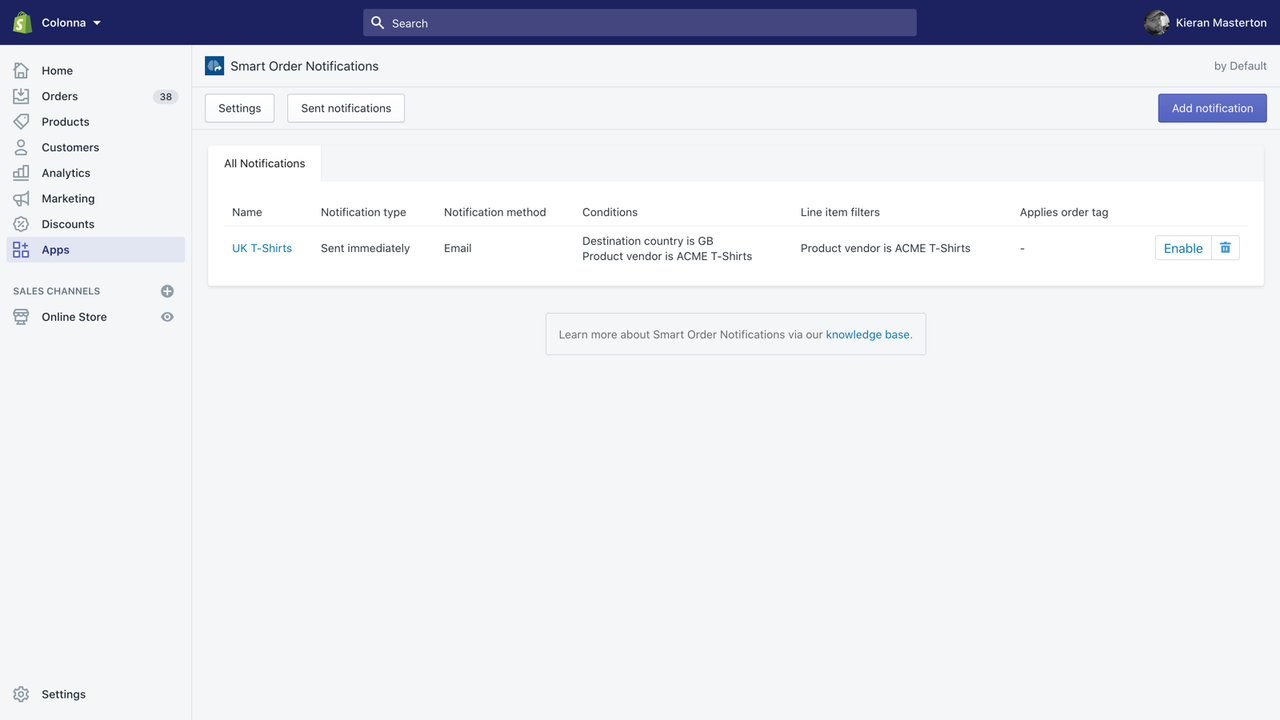Select the Products icon in sidebar
The width and height of the screenshot is (1280, 720).
[x=20, y=121]
